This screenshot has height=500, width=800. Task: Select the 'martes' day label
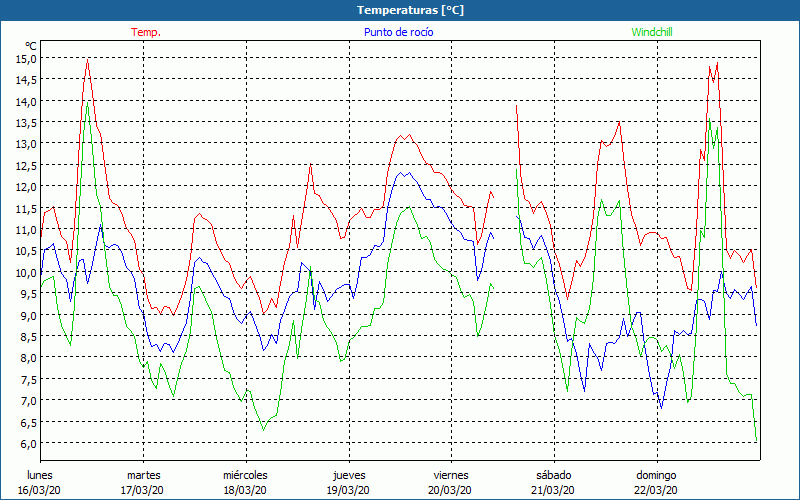click(143, 475)
